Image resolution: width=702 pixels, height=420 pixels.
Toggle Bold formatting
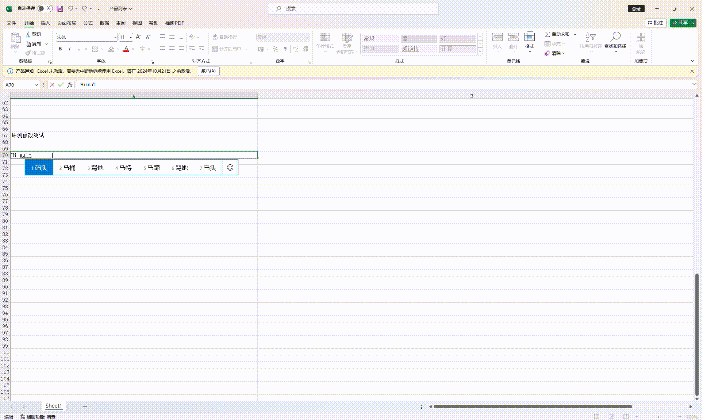point(61,49)
